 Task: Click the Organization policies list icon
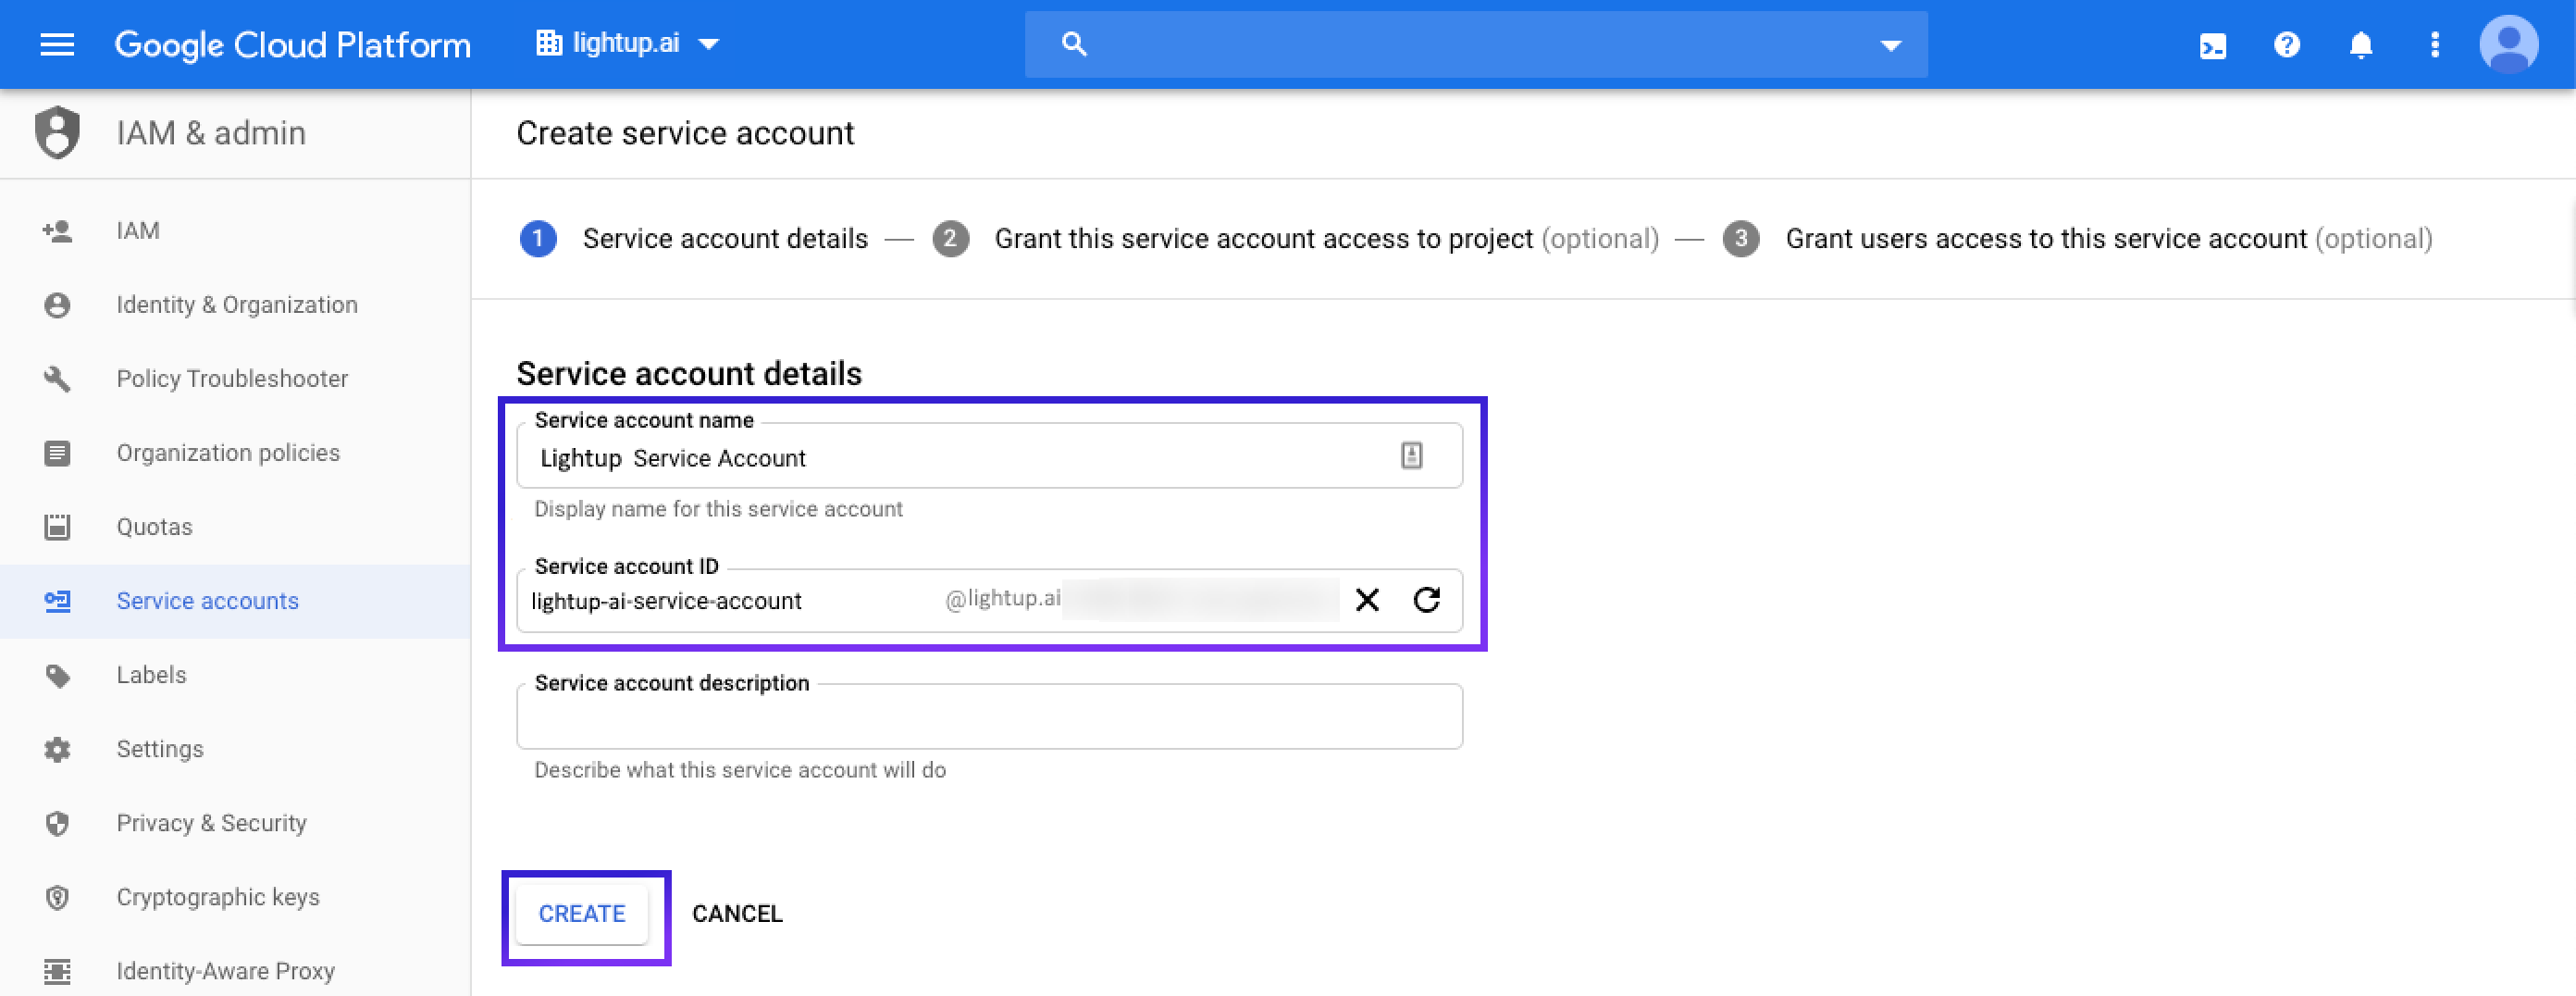pyautogui.click(x=57, y=453)
